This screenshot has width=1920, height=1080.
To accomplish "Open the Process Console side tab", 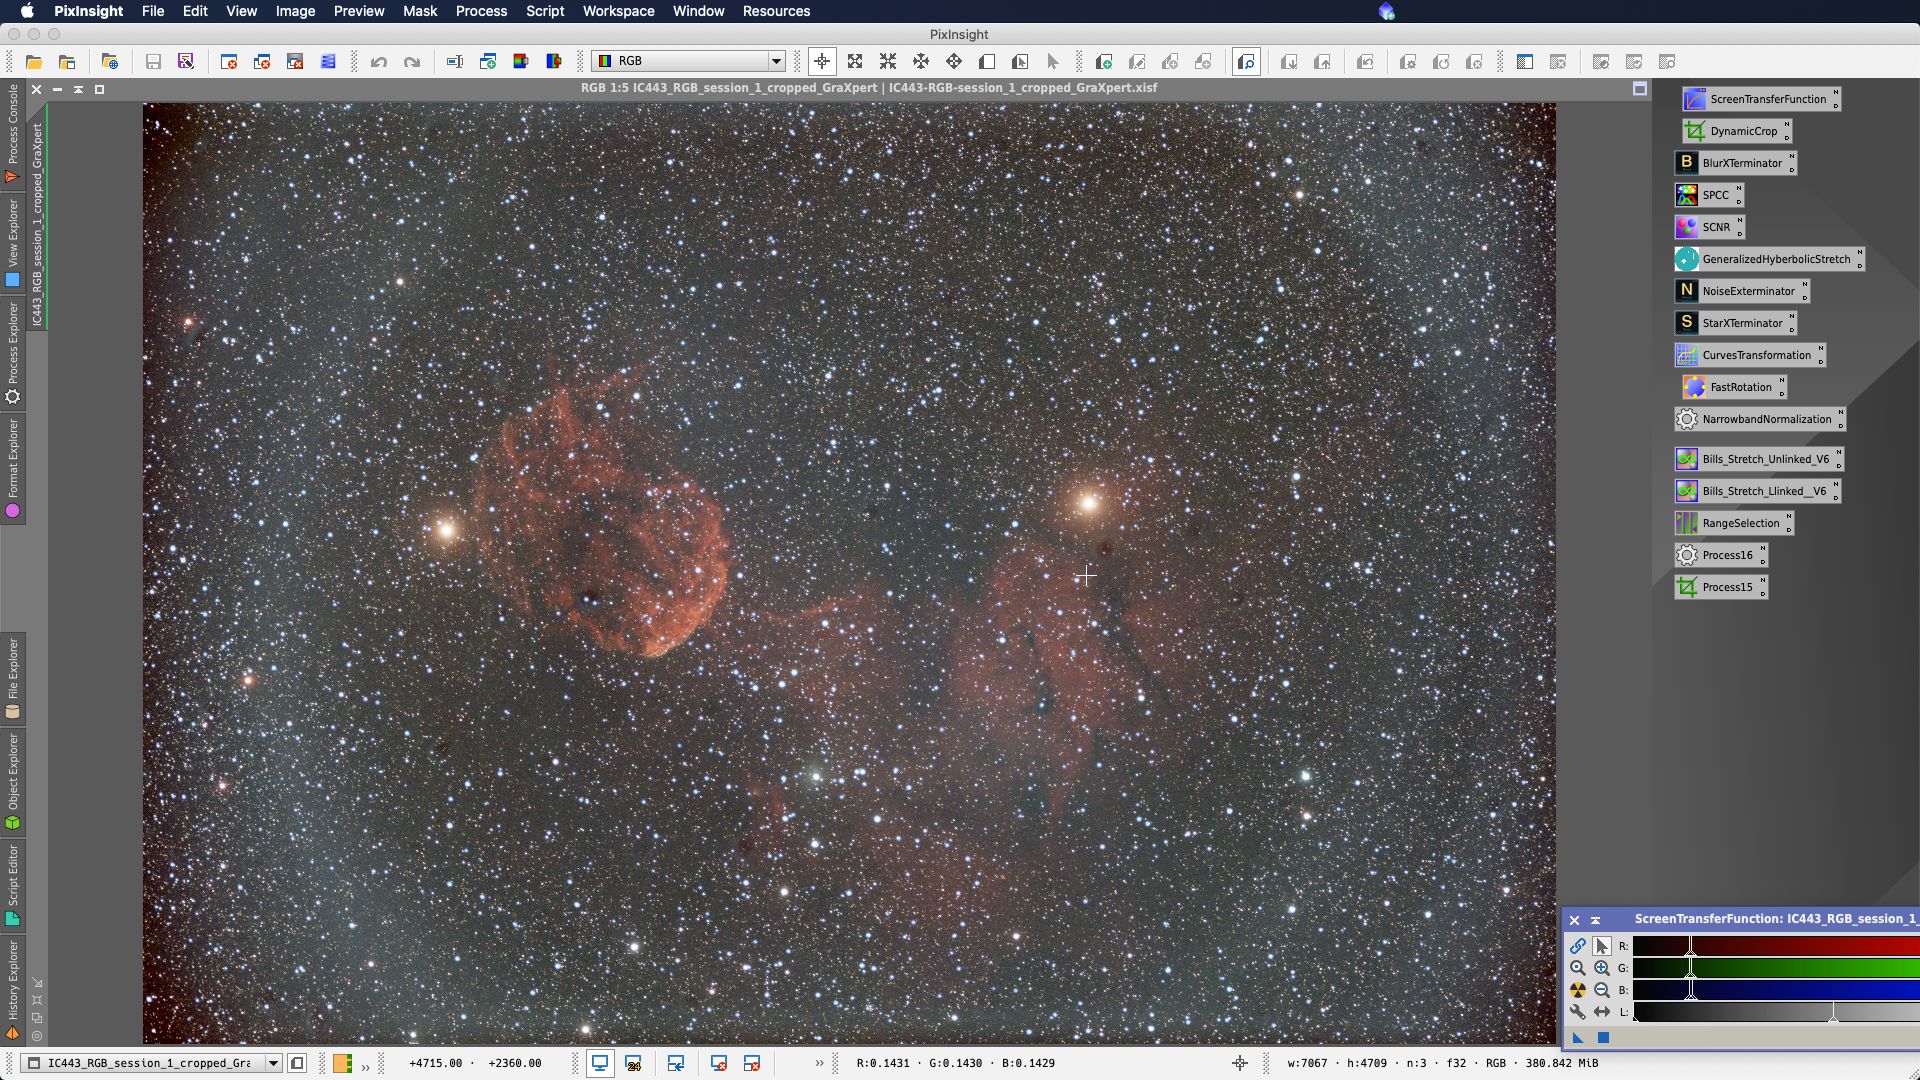I will point(12,133).
